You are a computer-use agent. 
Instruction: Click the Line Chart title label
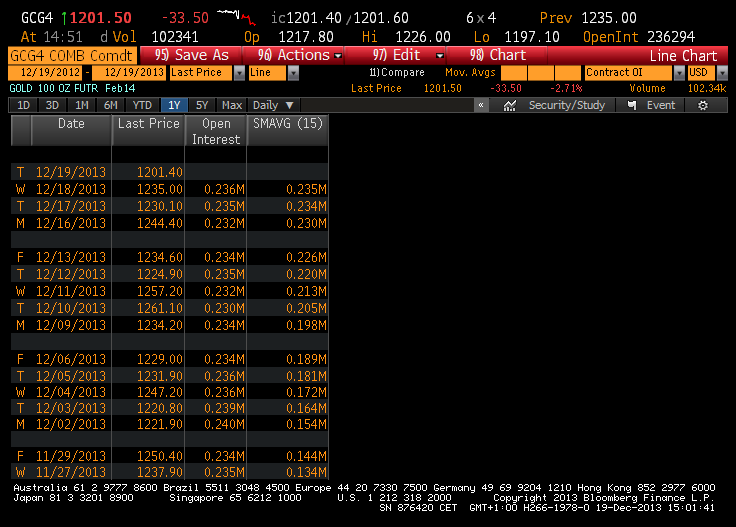pyautogui.click(x=683, y=55)
